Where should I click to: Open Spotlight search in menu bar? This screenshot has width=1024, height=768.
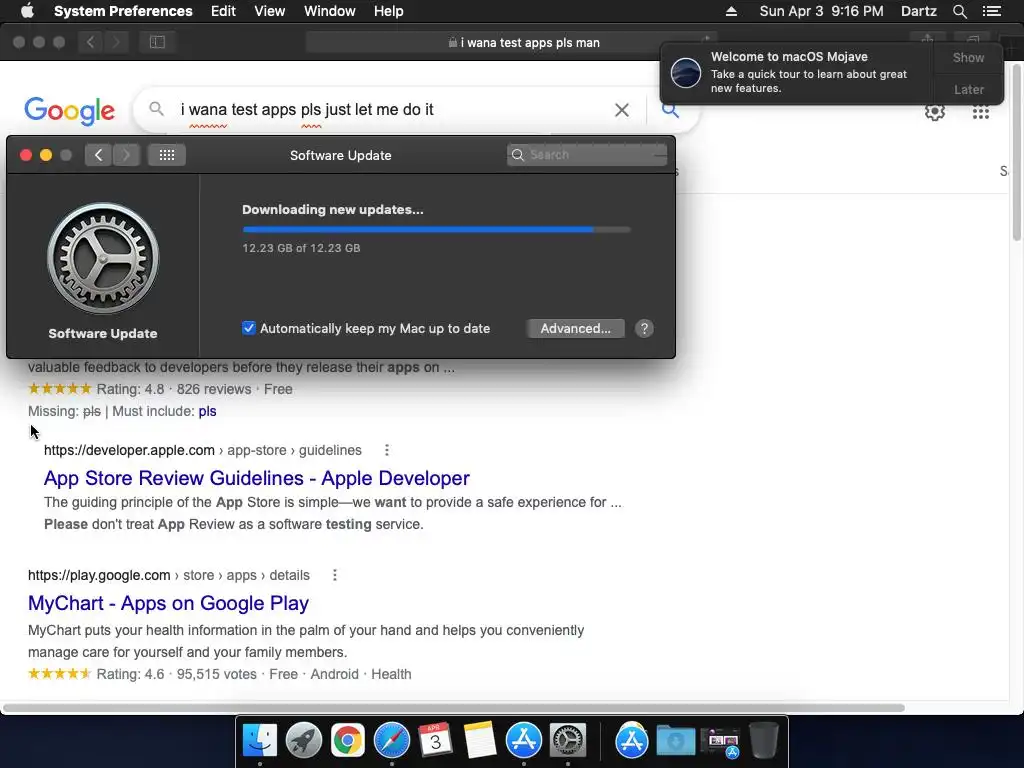point(959,11)
